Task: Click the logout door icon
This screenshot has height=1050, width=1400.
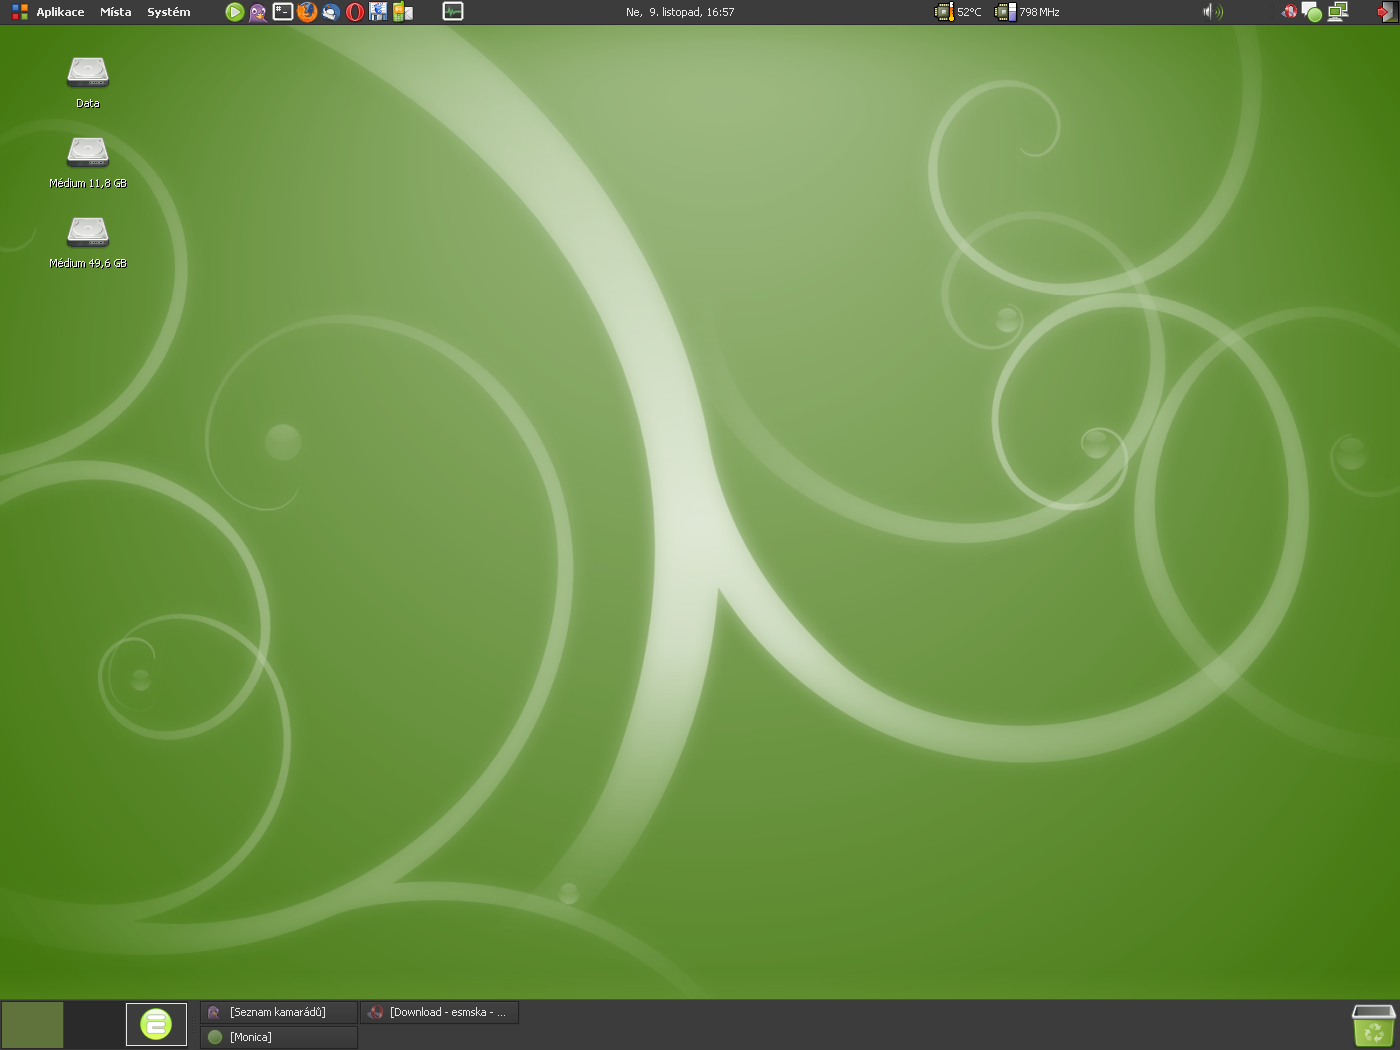Action: tap(1387, 12)
